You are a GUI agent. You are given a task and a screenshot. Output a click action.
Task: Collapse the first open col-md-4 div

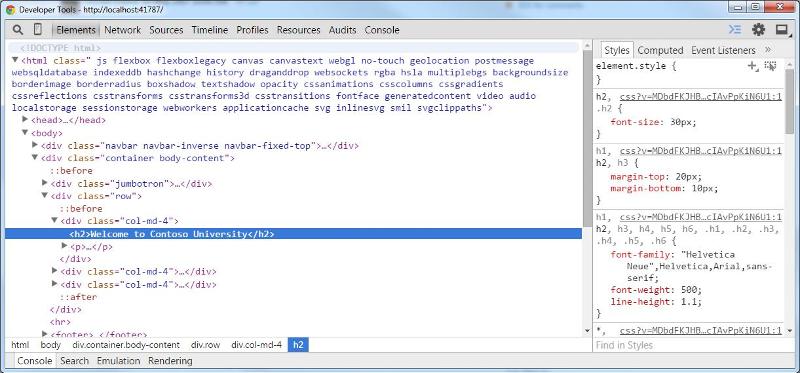tap(54, 220)
